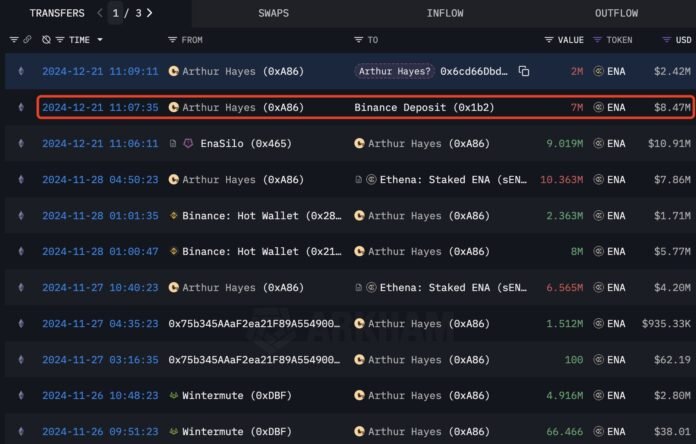Open 0x75b345 address in 03:16:35 row
This screenshot has height=444, width=696.
254,360
